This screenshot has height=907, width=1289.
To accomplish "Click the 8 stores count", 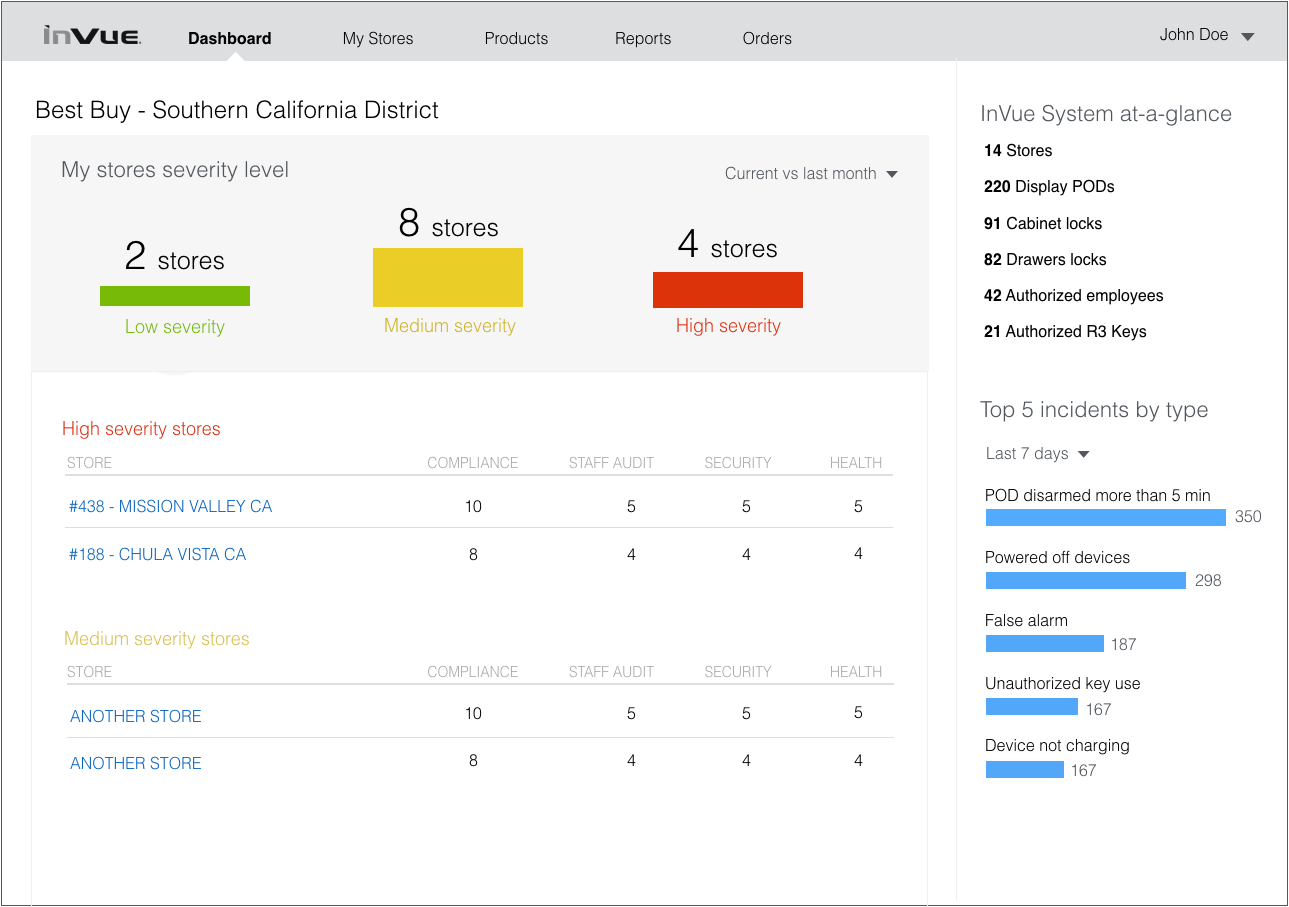I will coord(448,224).
